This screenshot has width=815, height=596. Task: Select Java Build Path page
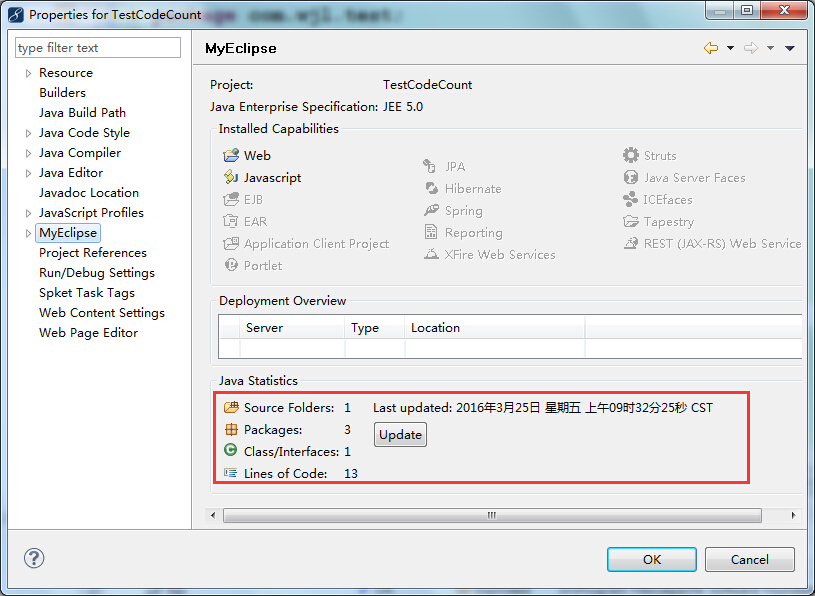coord(82,113)
